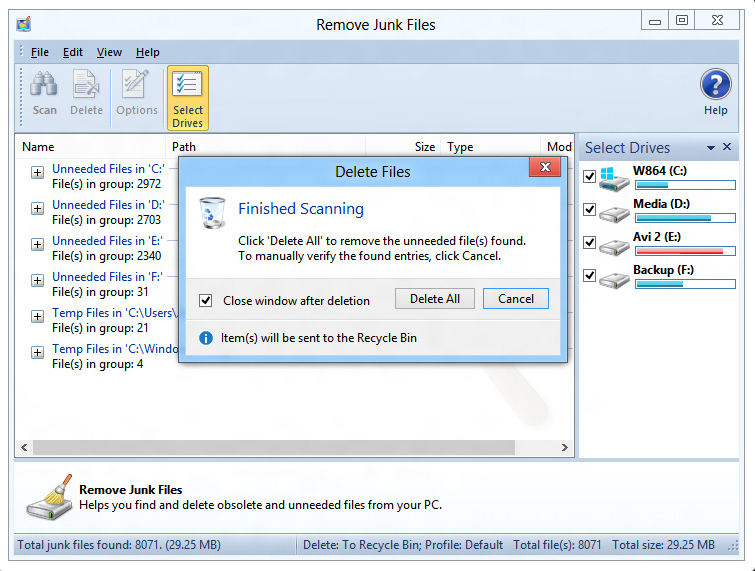Sort the list by Name column header
This screenshot has width=755, height=571.
[91, 146]
